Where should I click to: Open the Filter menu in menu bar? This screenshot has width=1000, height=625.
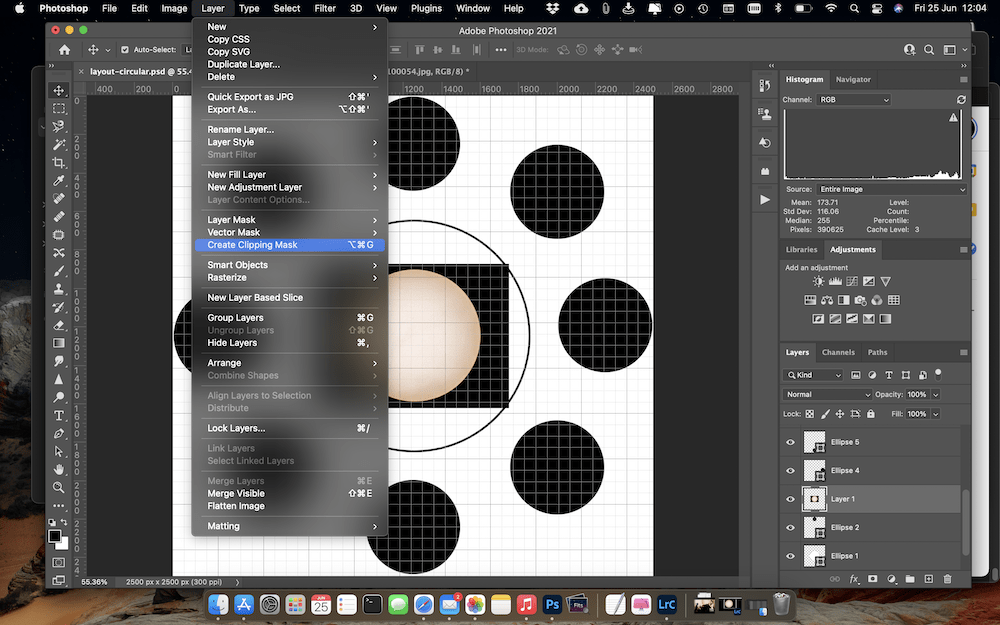[325, 8]
